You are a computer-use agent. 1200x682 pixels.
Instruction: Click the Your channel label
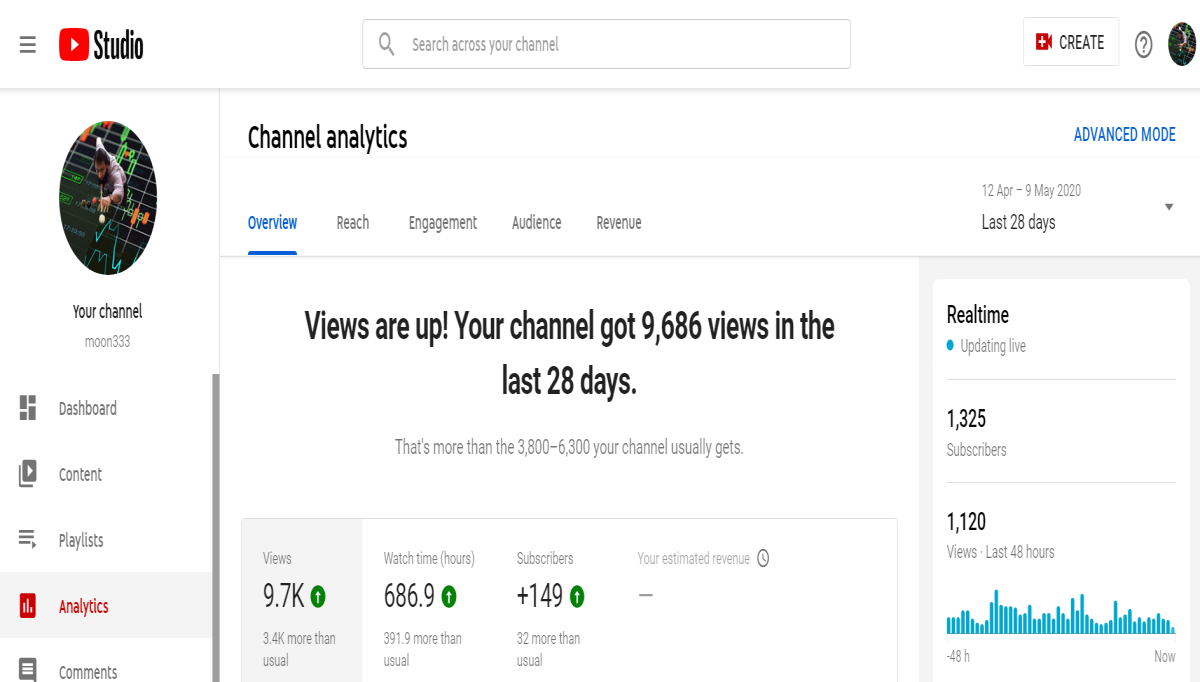pyautogui.click(x=107, y=311)
